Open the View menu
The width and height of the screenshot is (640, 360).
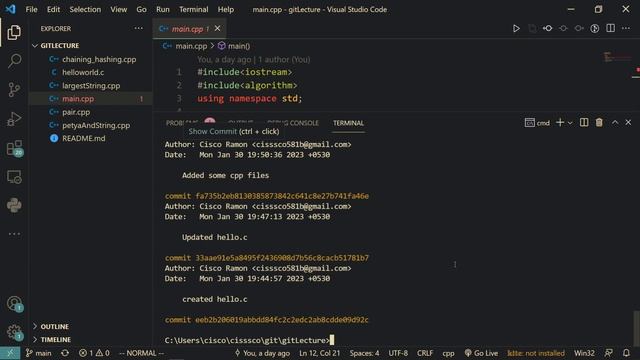(118, 9)
